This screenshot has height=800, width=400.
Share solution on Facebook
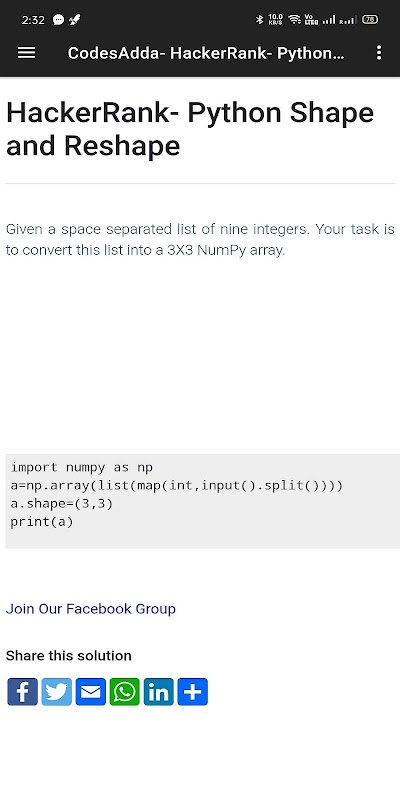(x=22, y=692)
